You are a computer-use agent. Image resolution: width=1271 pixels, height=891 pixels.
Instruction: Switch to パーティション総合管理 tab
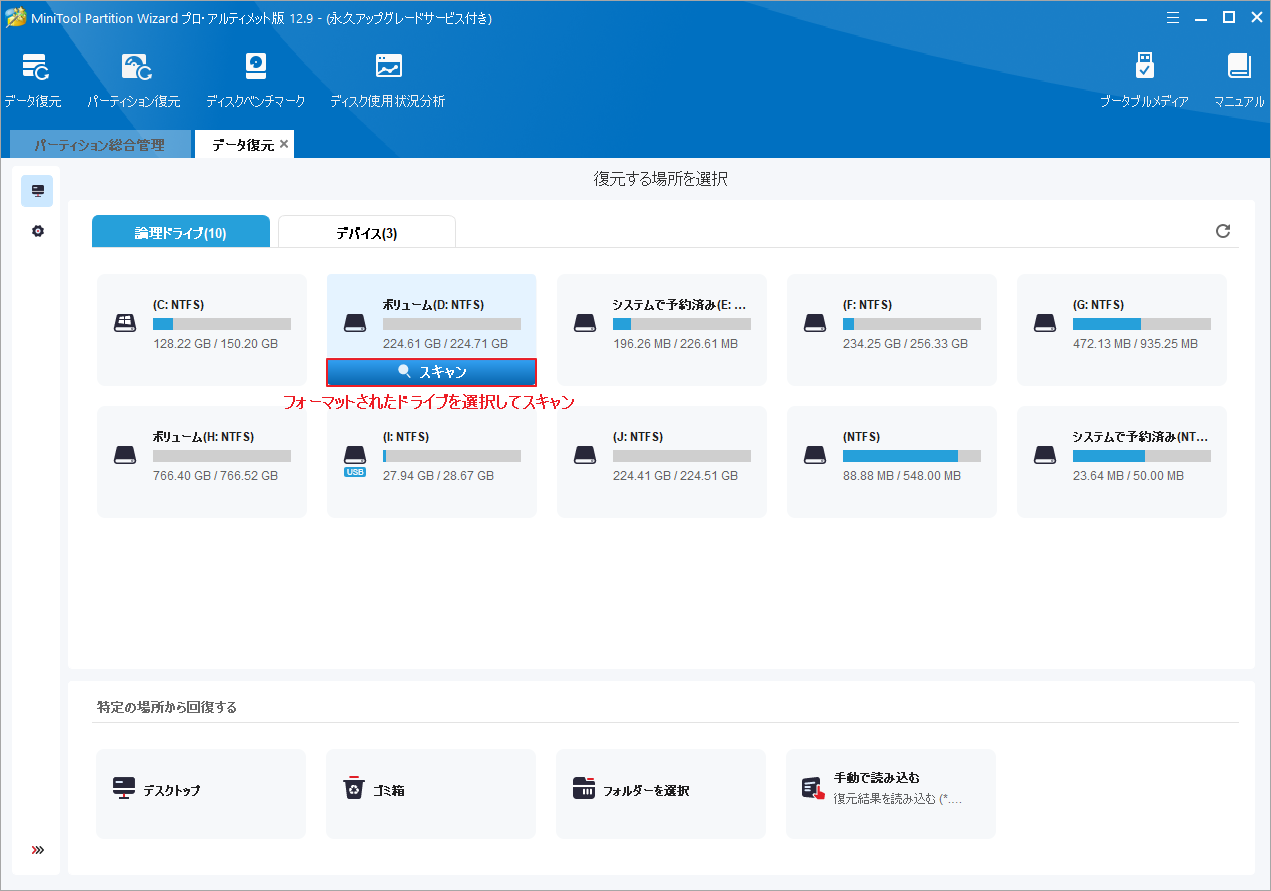coord(99,145)
